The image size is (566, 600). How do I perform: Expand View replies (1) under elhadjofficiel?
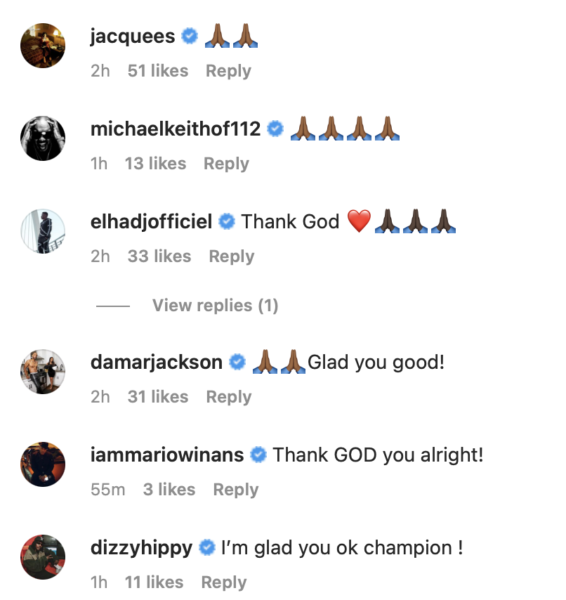pyautogui.click(x=215, y=306)
